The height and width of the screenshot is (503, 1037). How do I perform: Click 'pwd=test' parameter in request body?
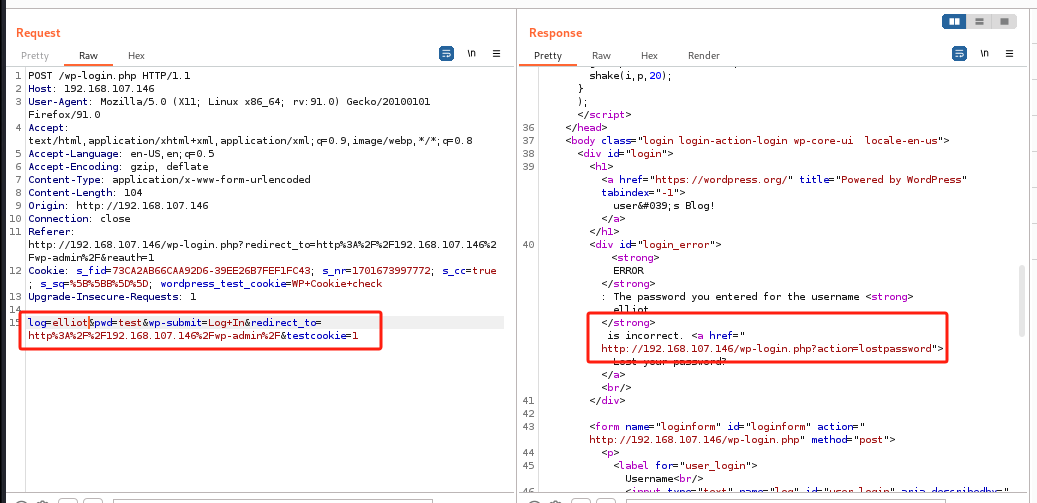pos(117,323)
